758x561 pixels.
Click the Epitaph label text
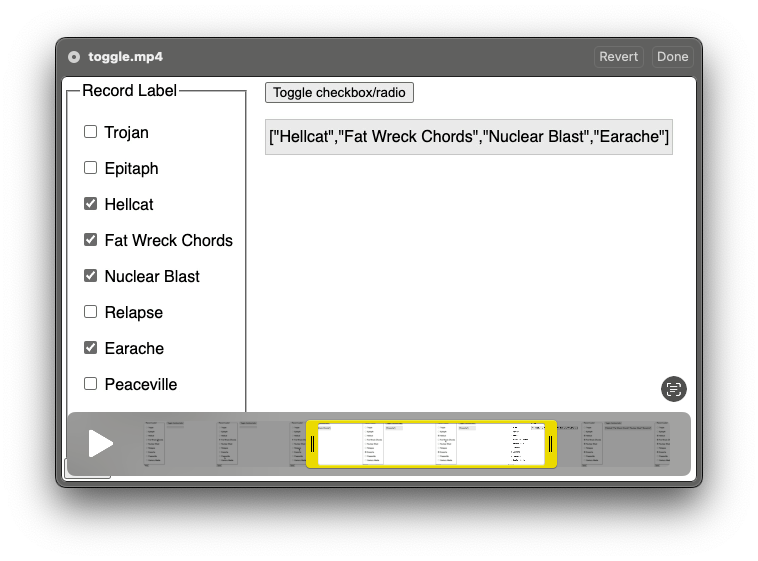(131, 168)
